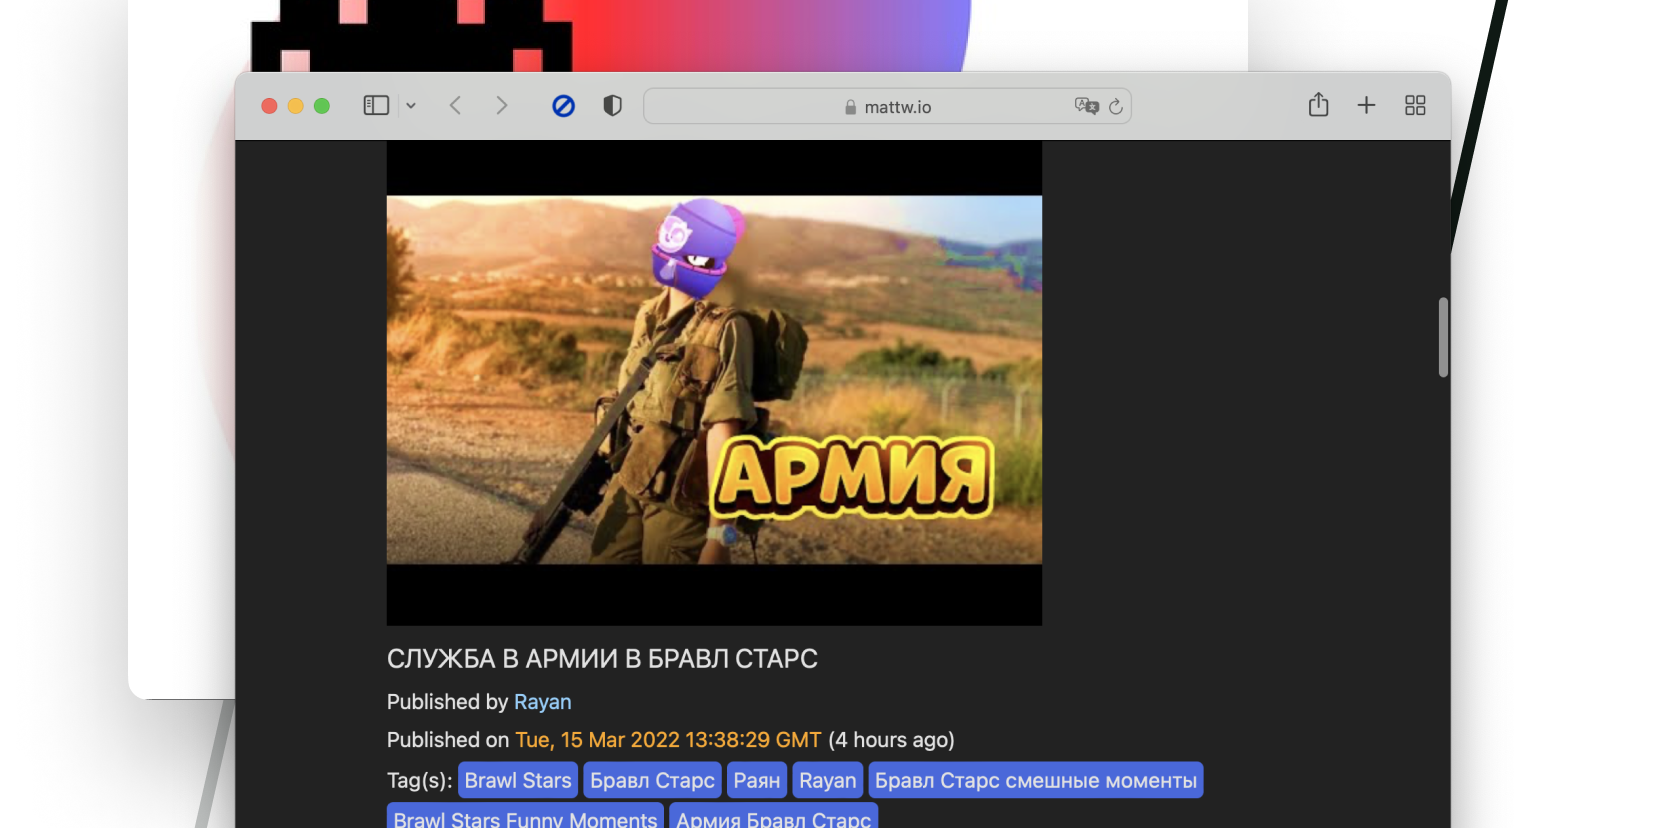Minimize the Safari window

[x=295, y=106]
